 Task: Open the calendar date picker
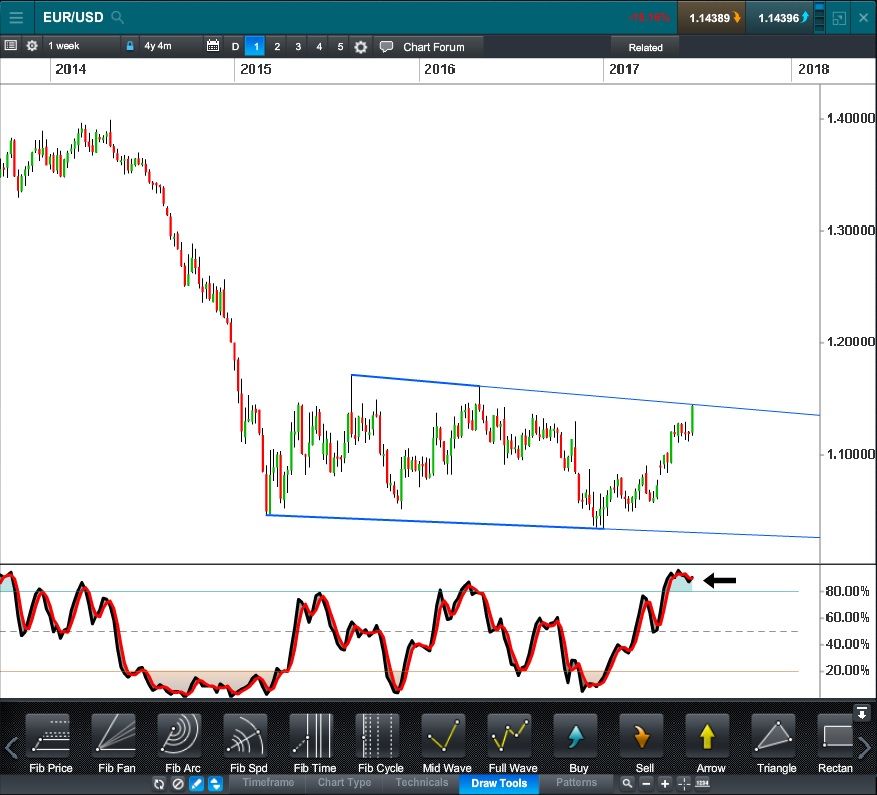213,46
